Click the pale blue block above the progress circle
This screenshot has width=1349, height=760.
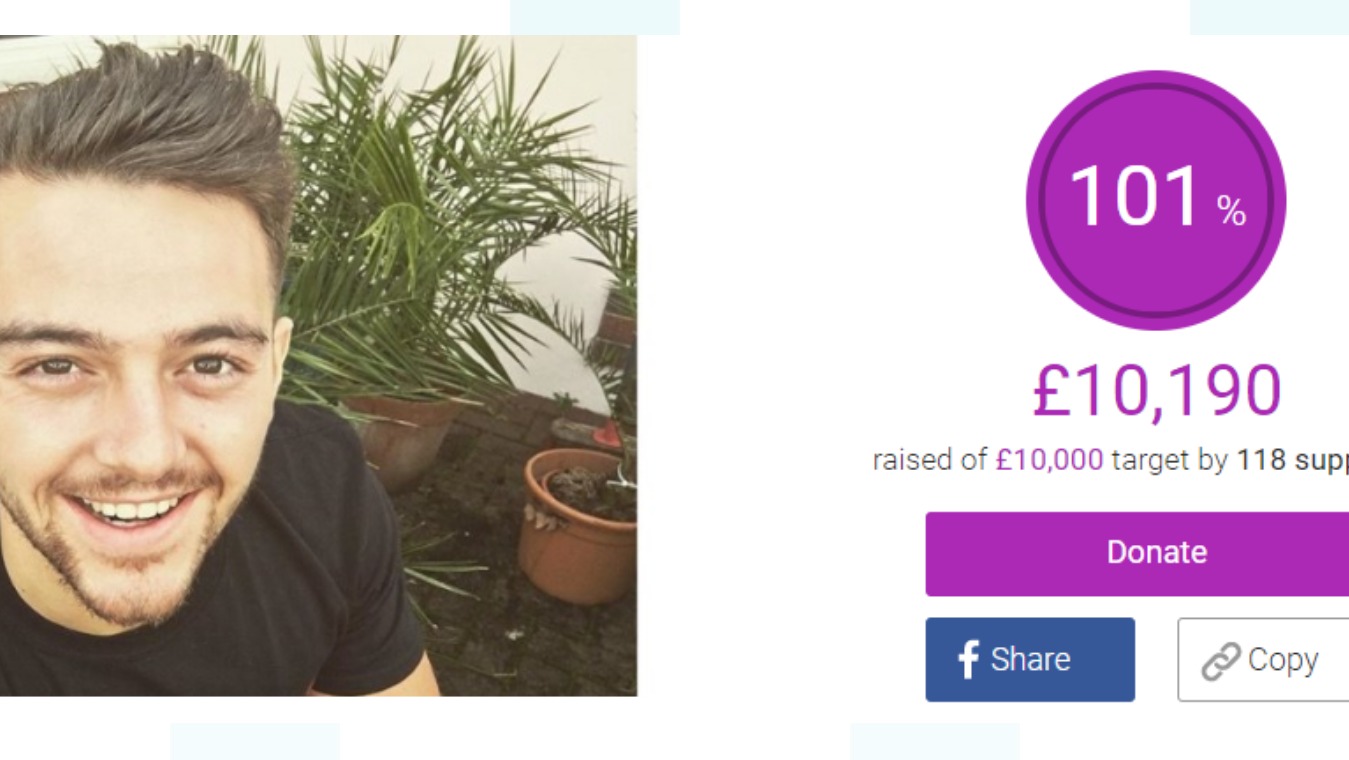pyautogui.click(x=1269, y=17)
